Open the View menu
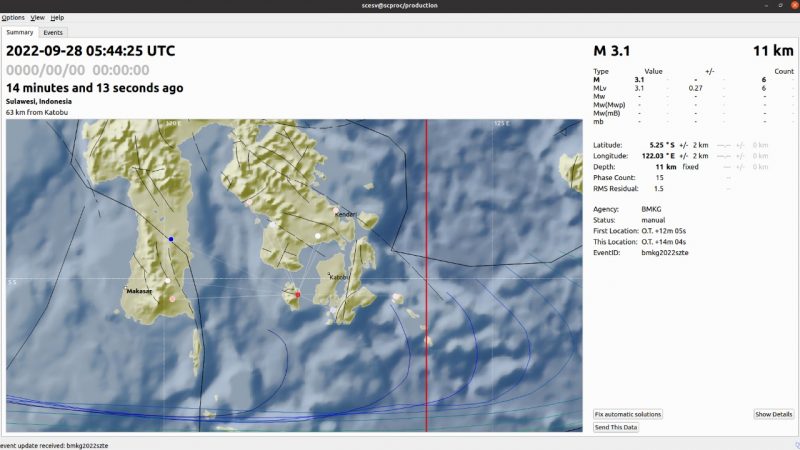 pyautogui.click(x=37, y=18)
